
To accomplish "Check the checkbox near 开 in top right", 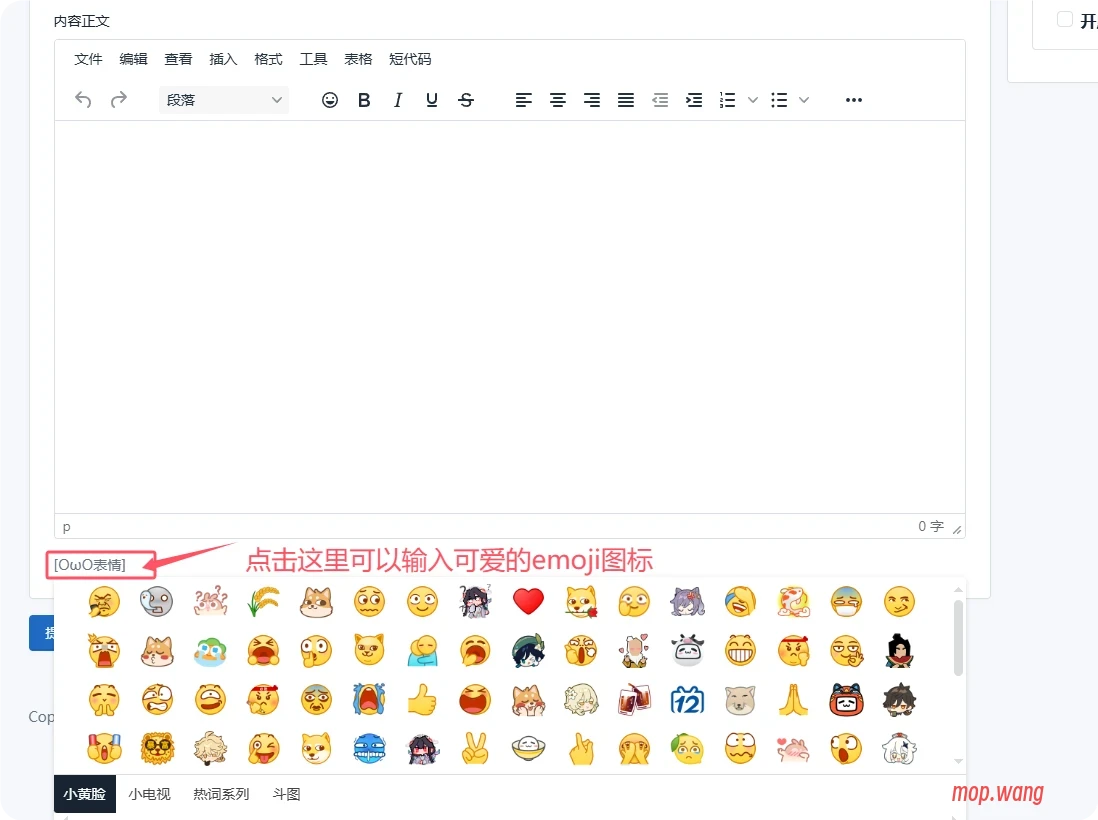I will [1064, 18].
